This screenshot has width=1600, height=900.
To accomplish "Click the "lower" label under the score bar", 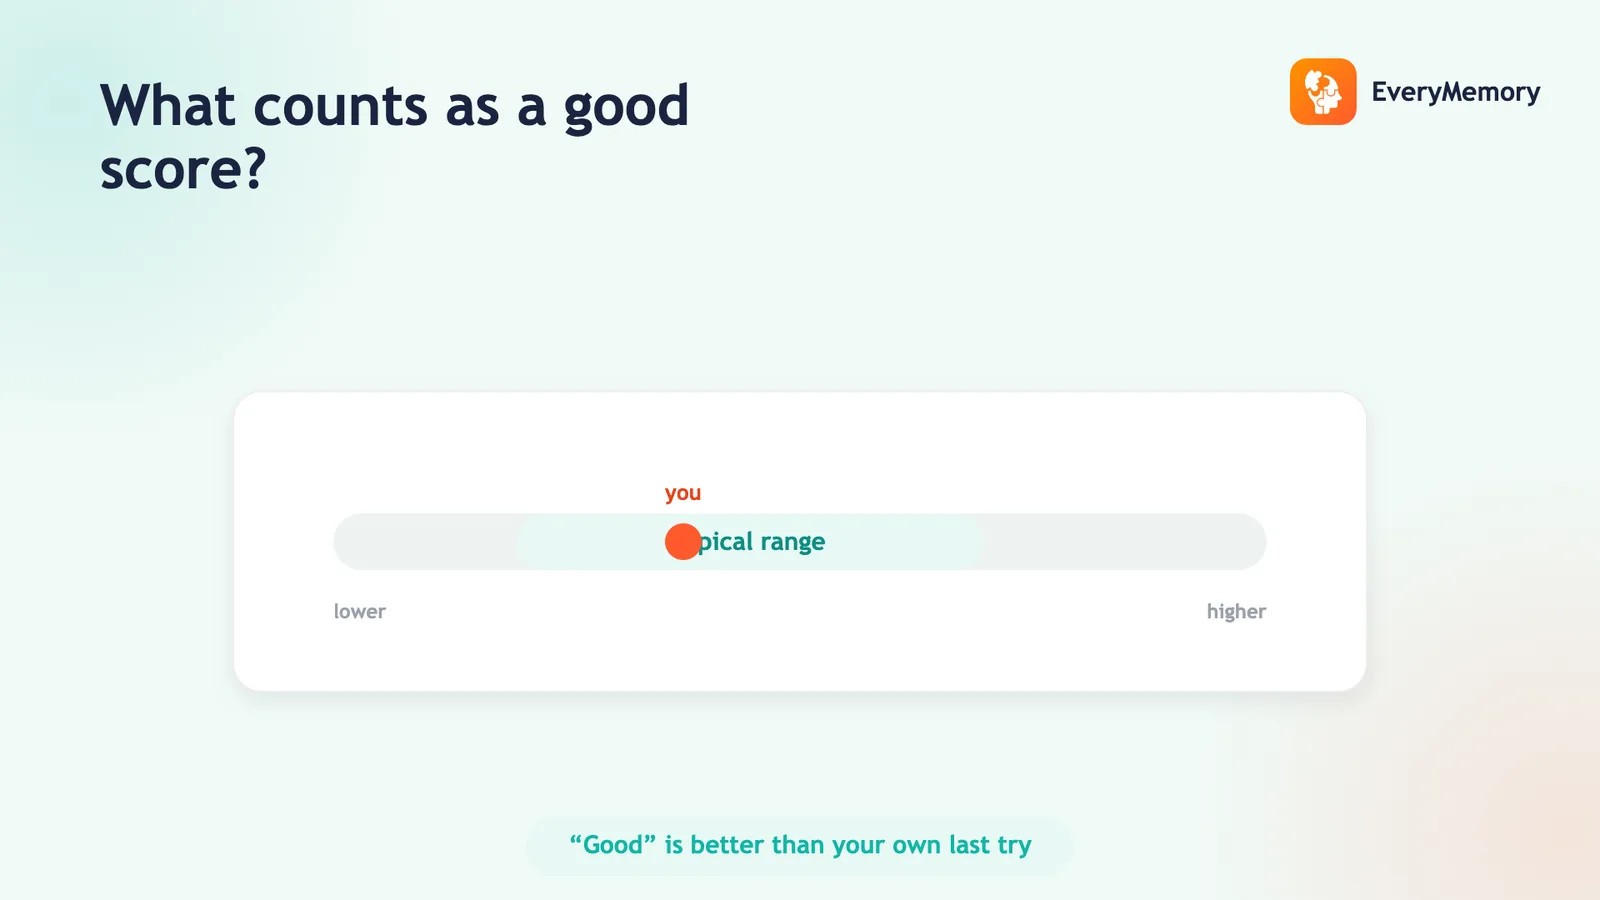I will tap(360, 611).
